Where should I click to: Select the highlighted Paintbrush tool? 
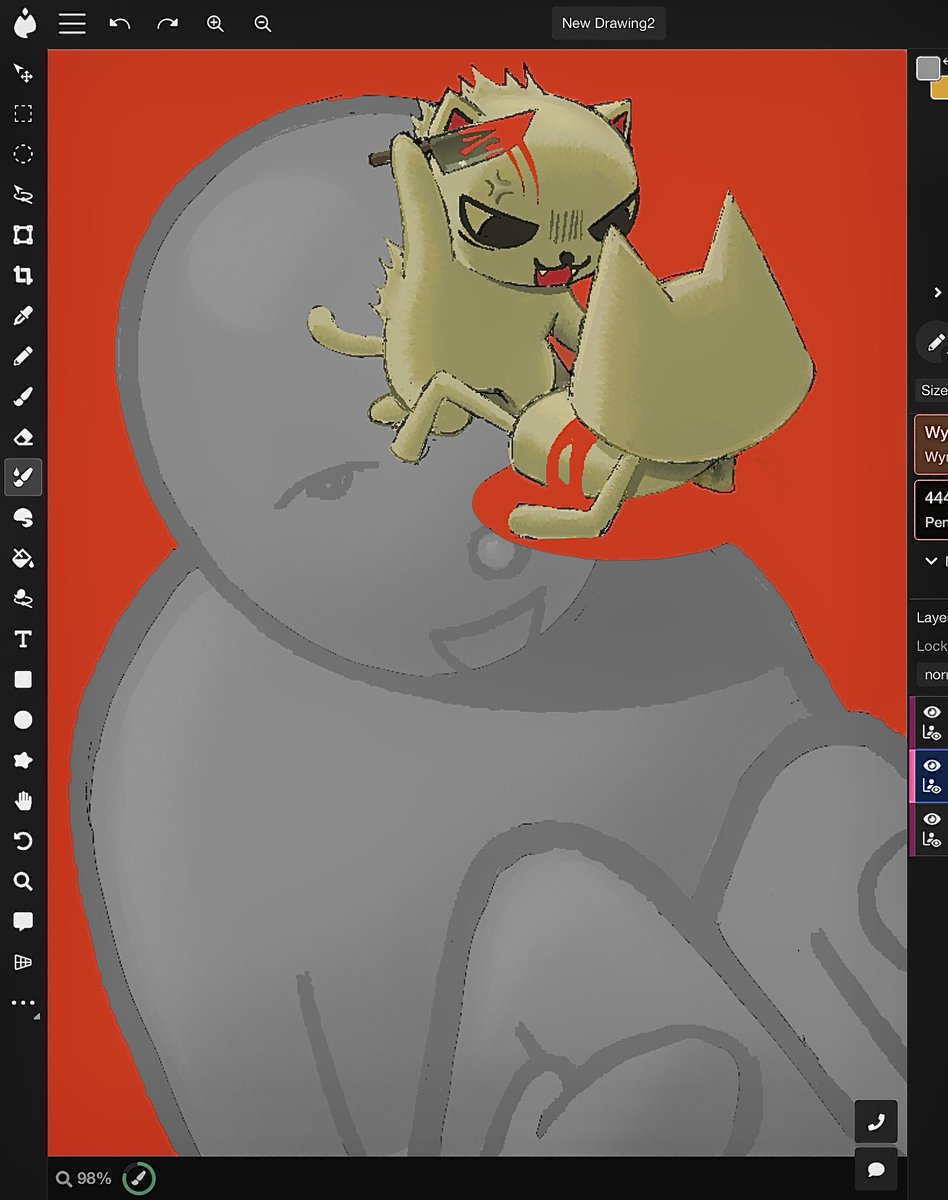tap(23, 477)
